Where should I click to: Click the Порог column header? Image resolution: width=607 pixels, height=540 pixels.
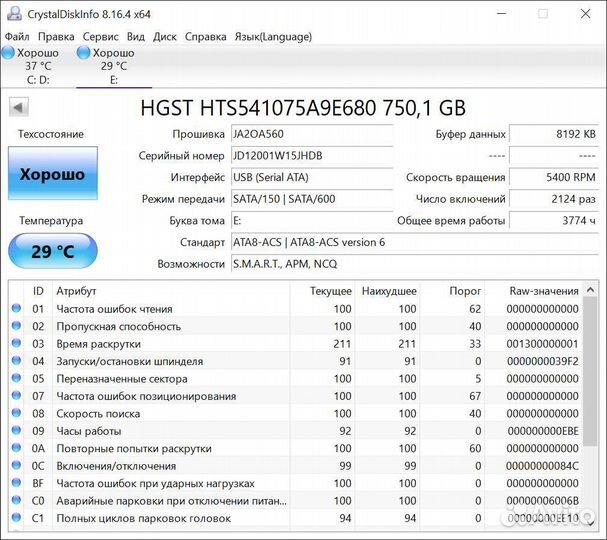pos(453,291)
